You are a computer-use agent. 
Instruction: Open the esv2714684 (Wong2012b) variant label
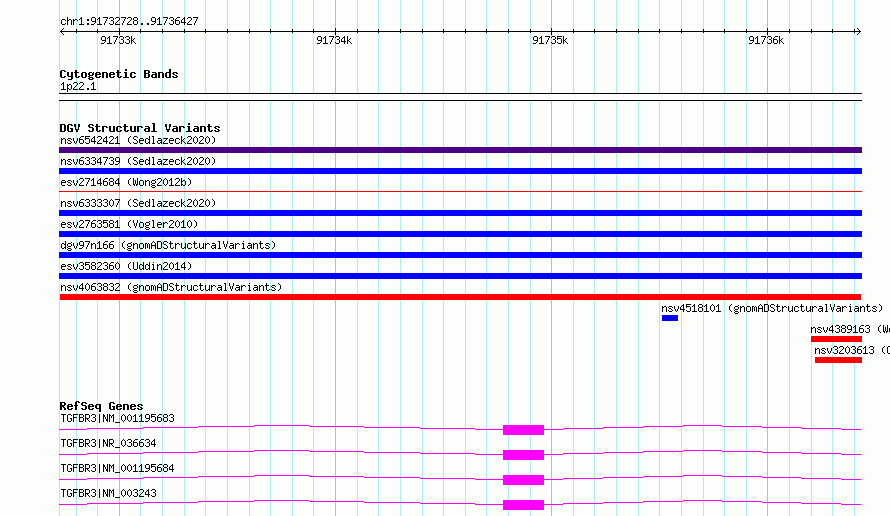(126, 182)
